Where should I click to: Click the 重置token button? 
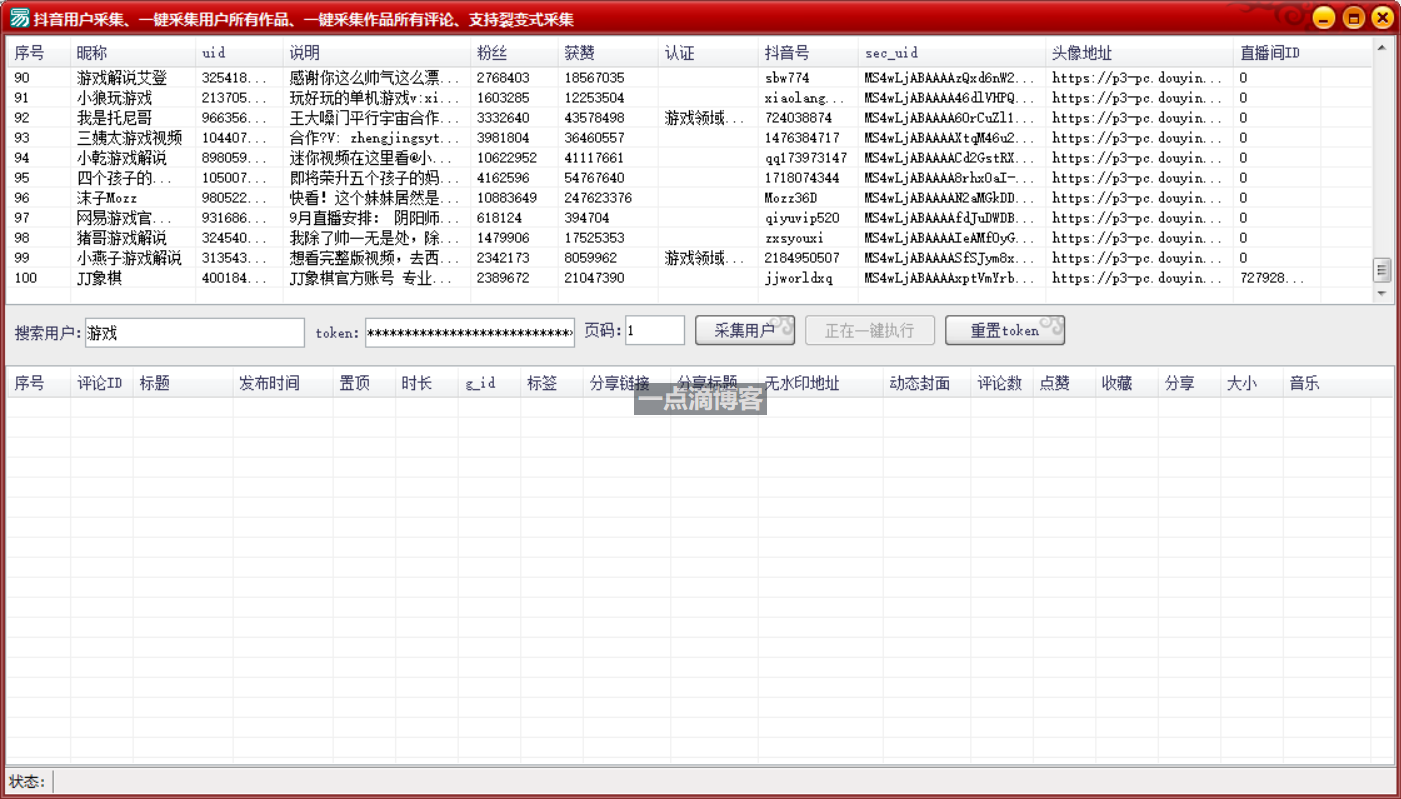coord(1005,331)
